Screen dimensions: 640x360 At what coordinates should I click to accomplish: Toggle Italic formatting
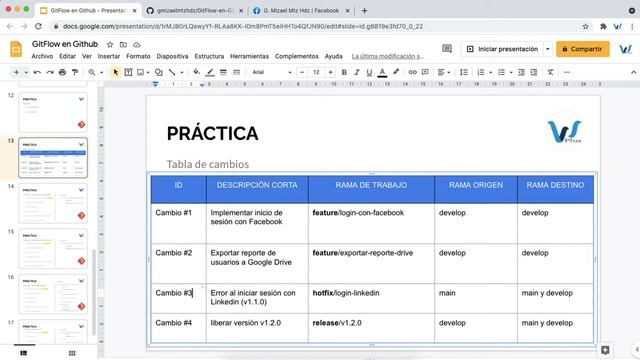coord(357,72)
